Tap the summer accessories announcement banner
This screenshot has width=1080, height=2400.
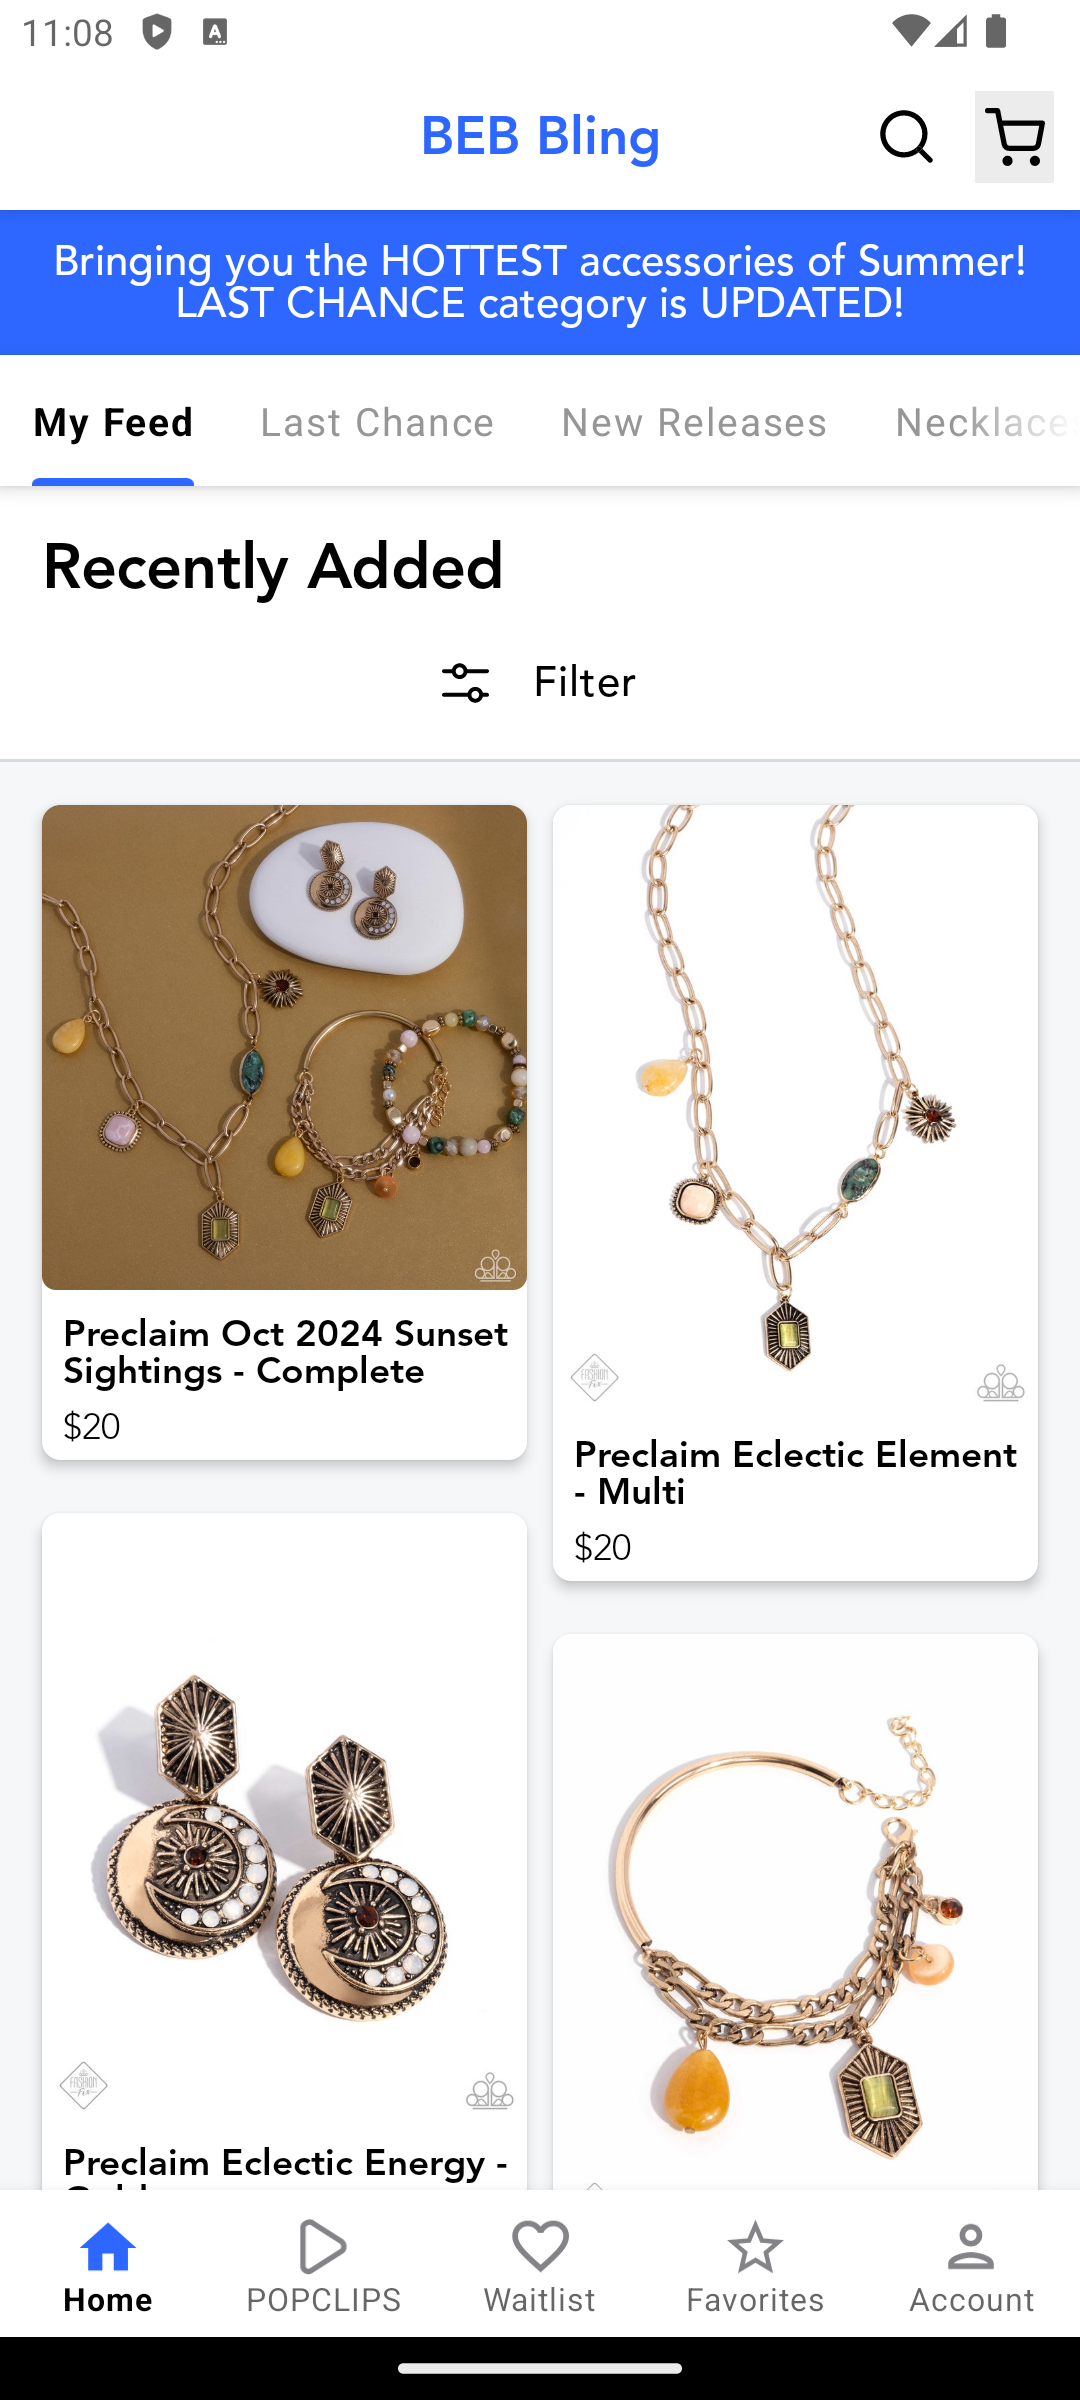[540, 282]
